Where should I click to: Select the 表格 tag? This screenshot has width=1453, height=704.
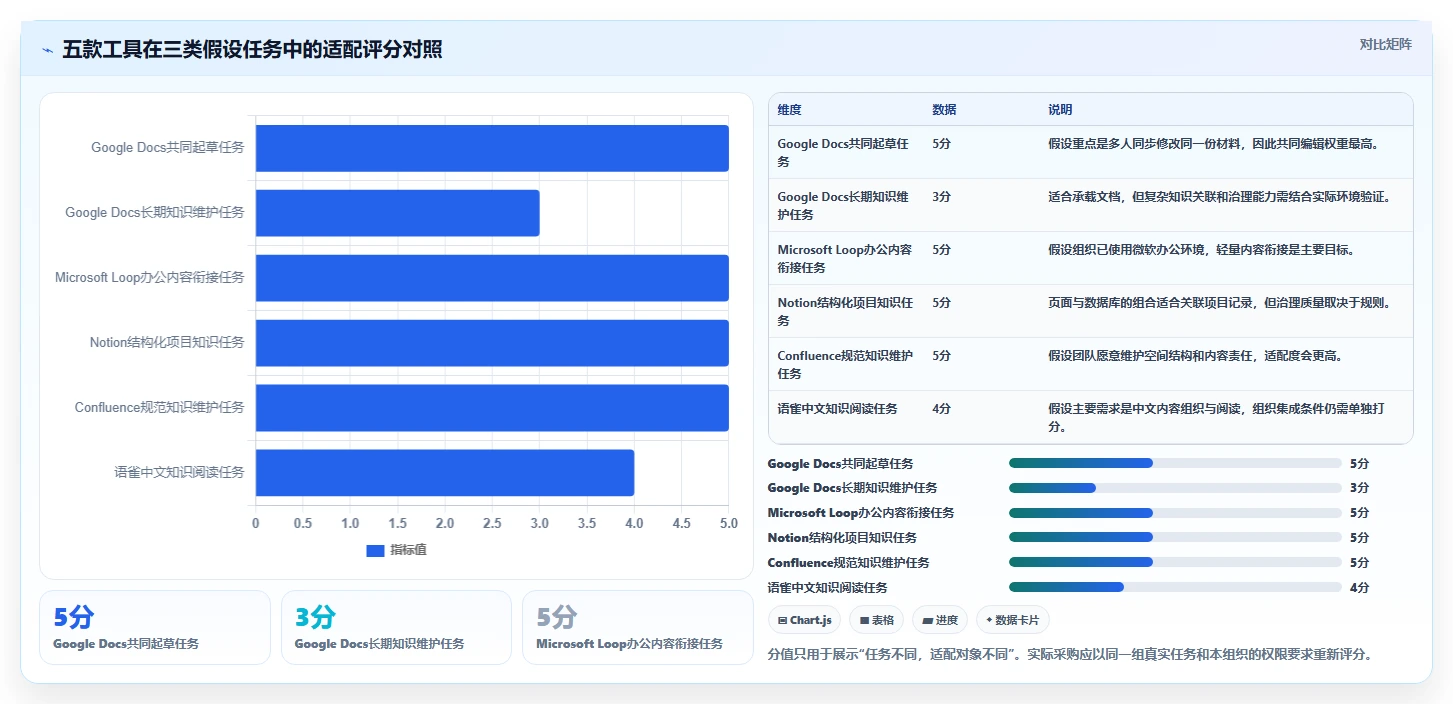coord(876,620)
